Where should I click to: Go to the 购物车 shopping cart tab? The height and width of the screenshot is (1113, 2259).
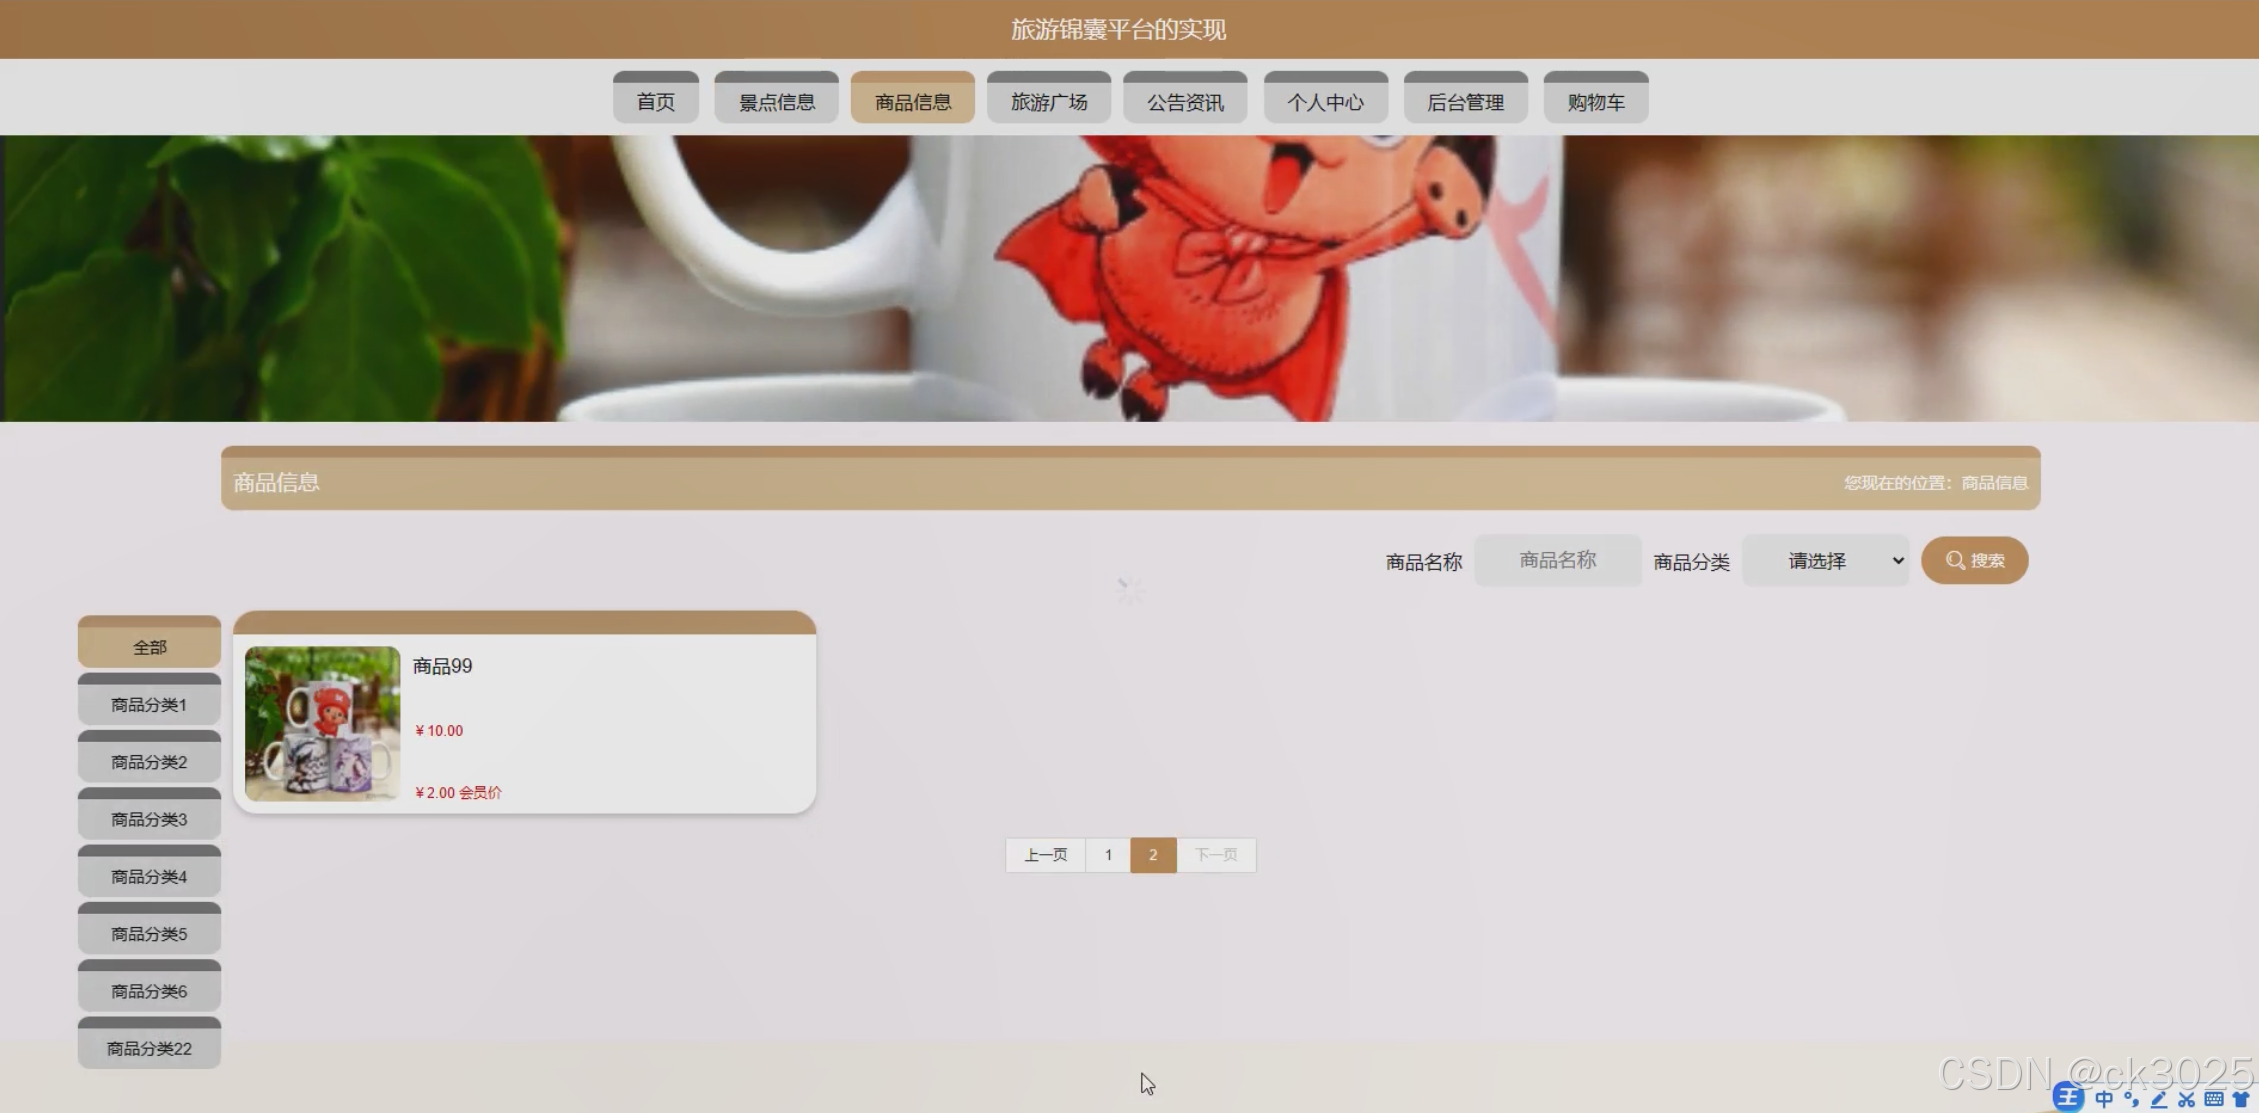pyautogui.click(x=1595, y=101)
